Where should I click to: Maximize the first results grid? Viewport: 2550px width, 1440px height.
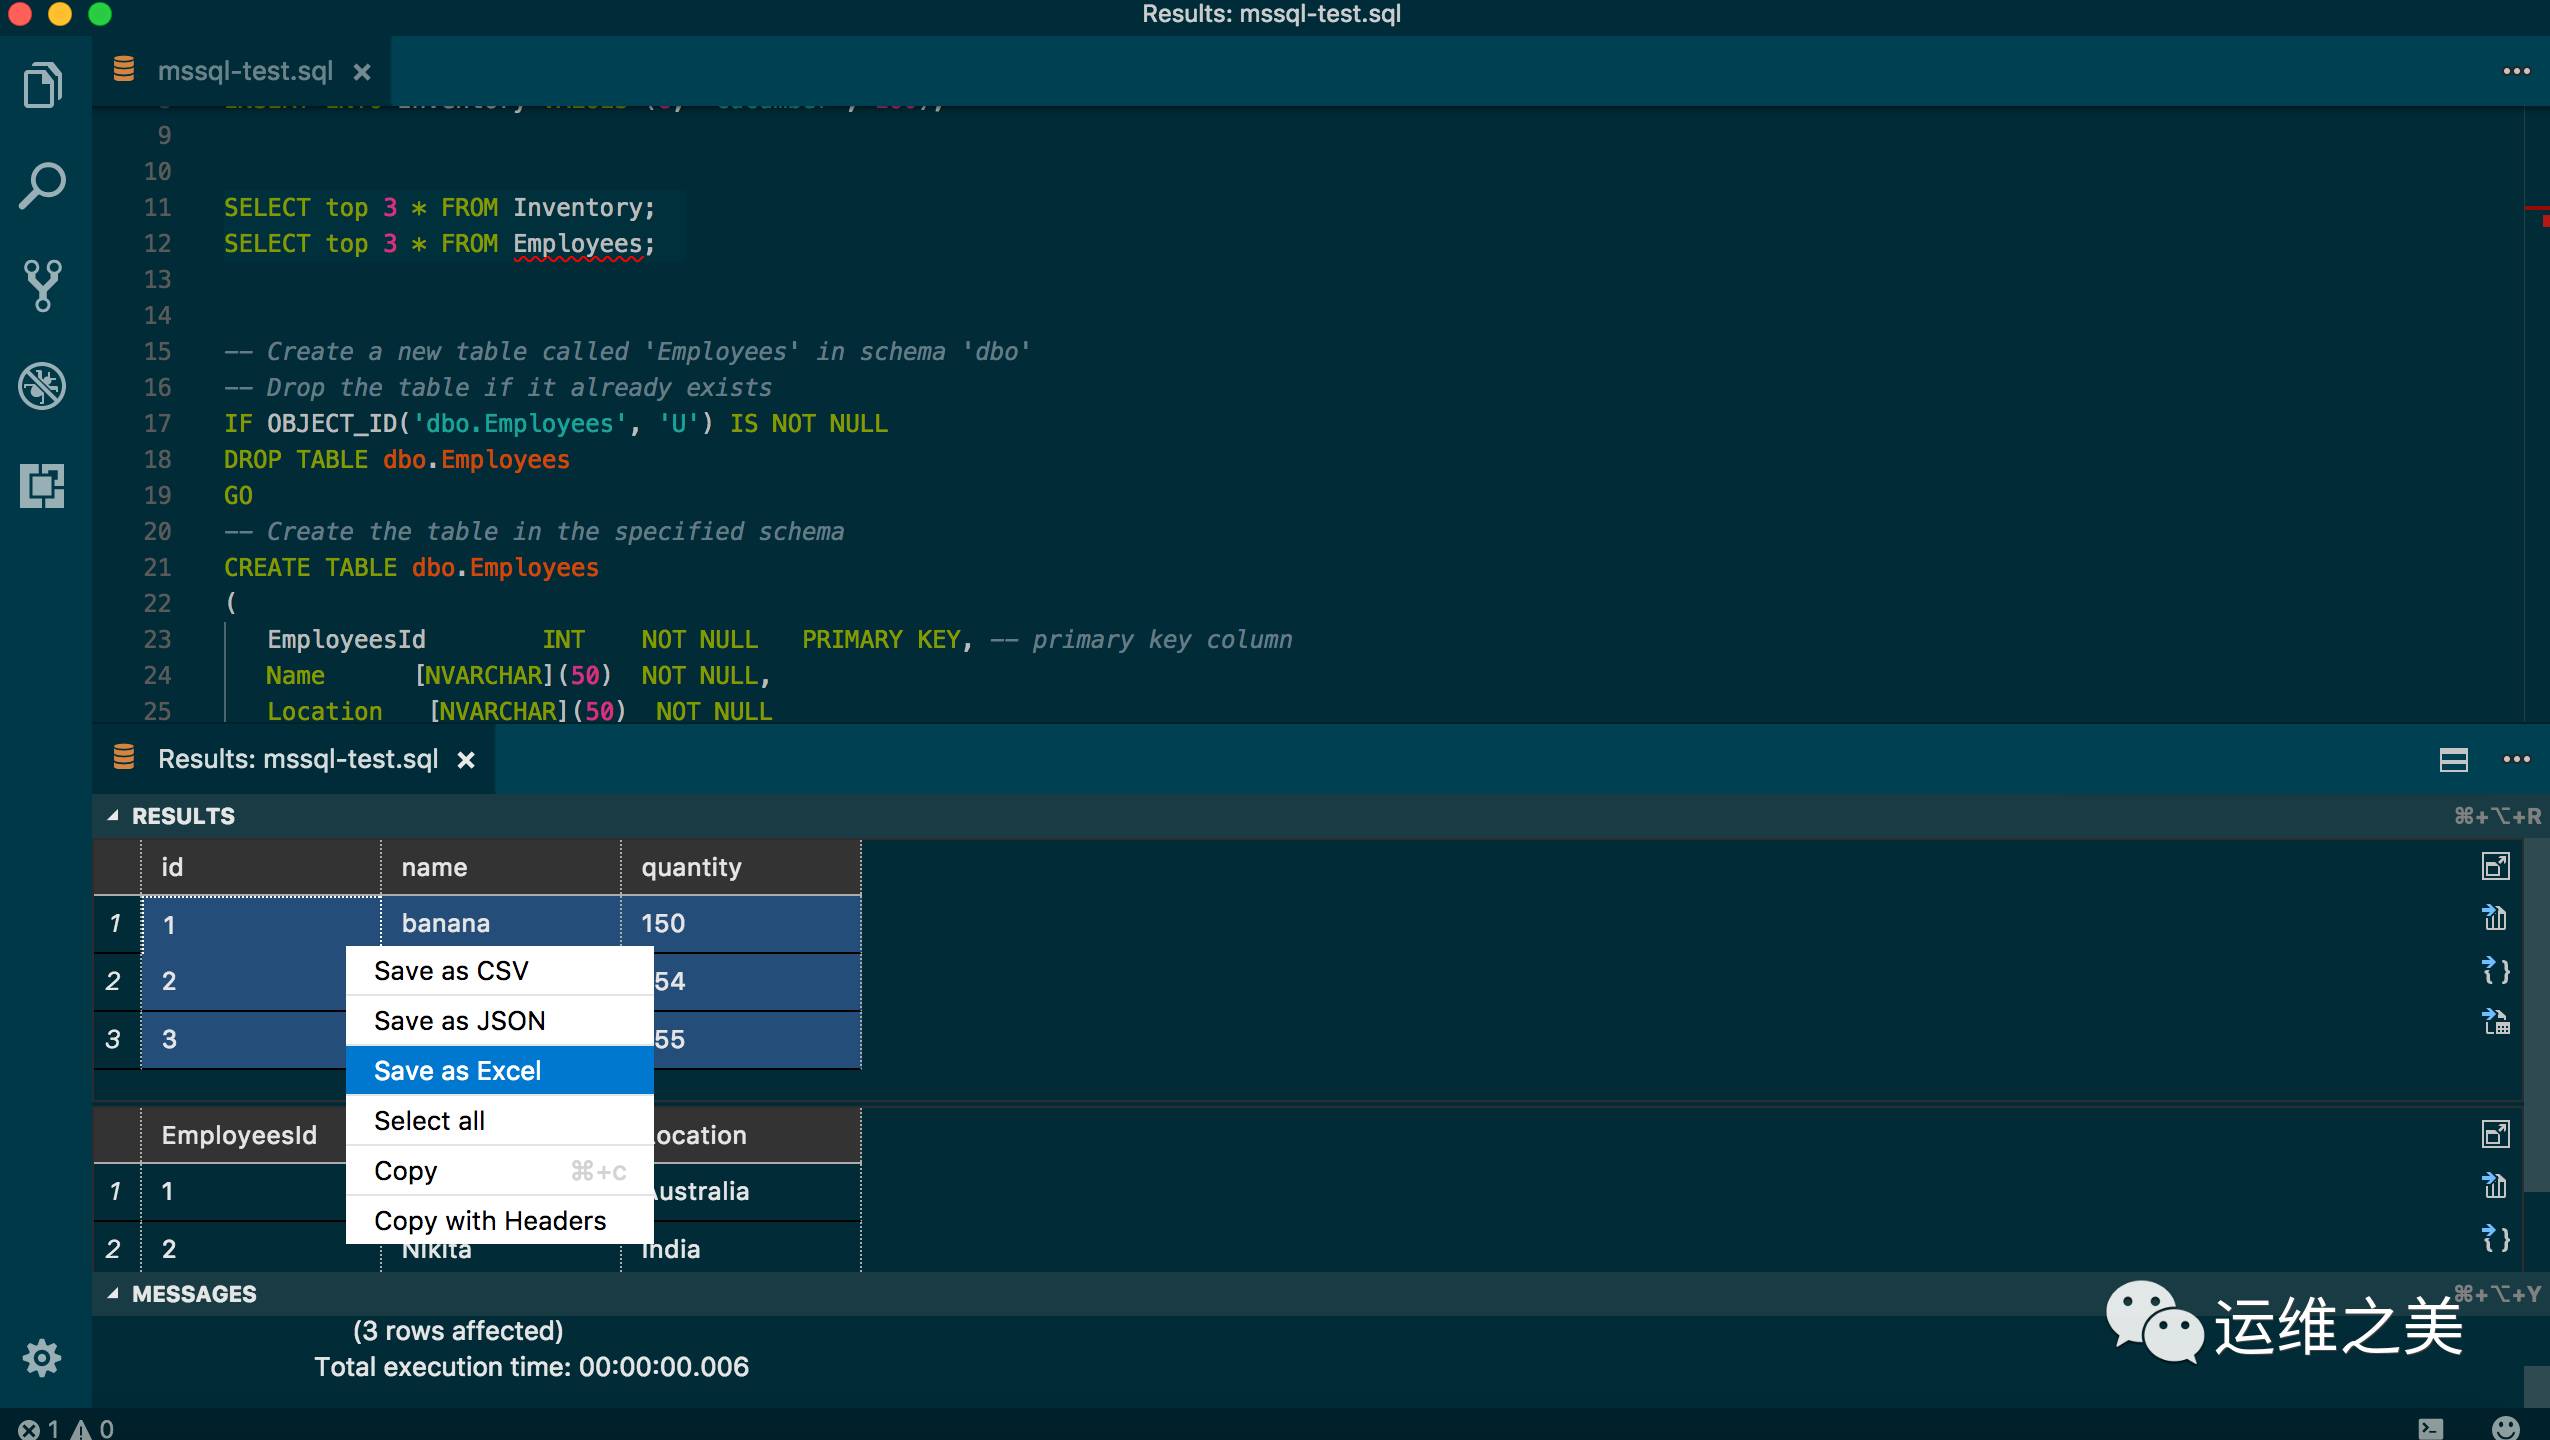tap(2495, 866)
